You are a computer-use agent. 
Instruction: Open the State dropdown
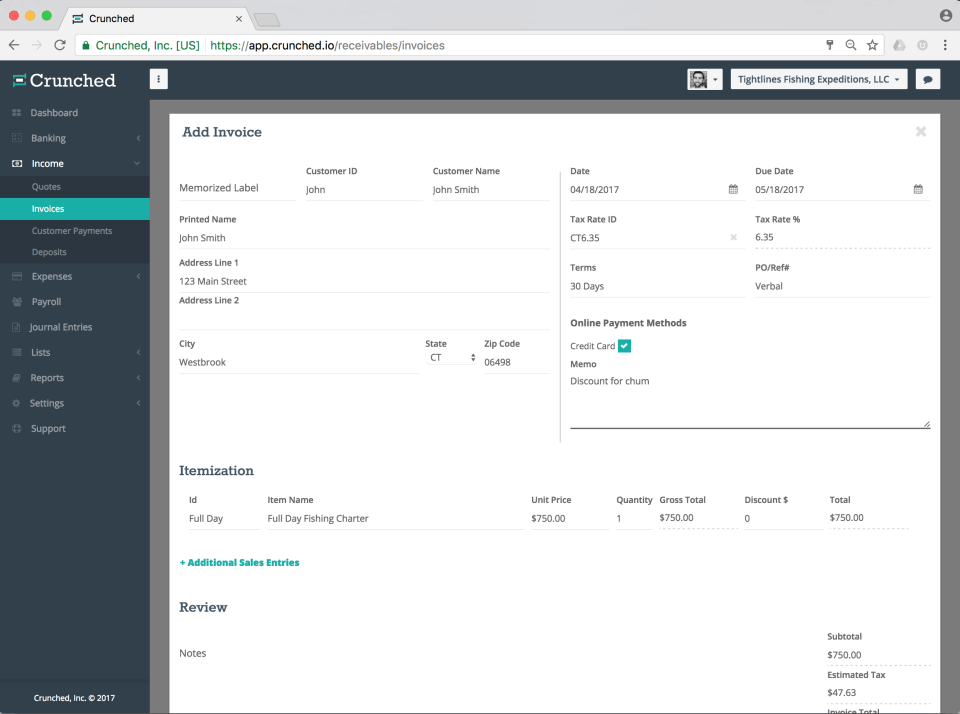point(451,358)
